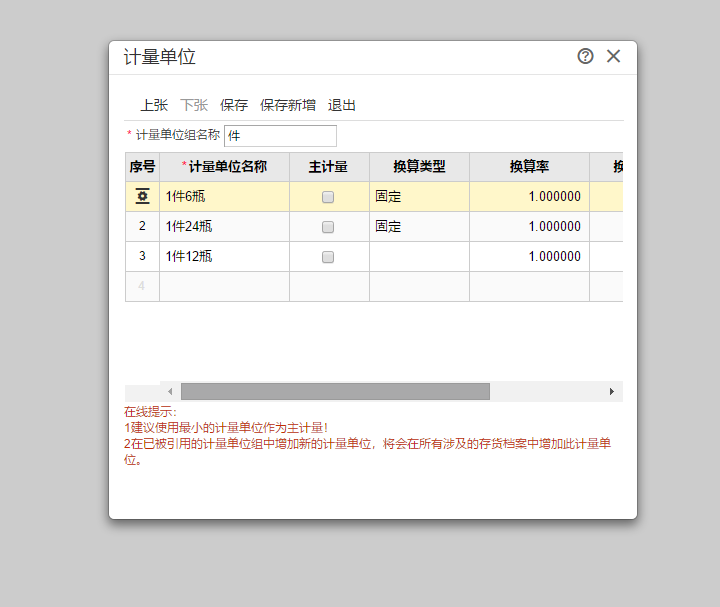Screen dimensions: 720x607
Task: Open the help question mark icon
Action: click(585, 56)
